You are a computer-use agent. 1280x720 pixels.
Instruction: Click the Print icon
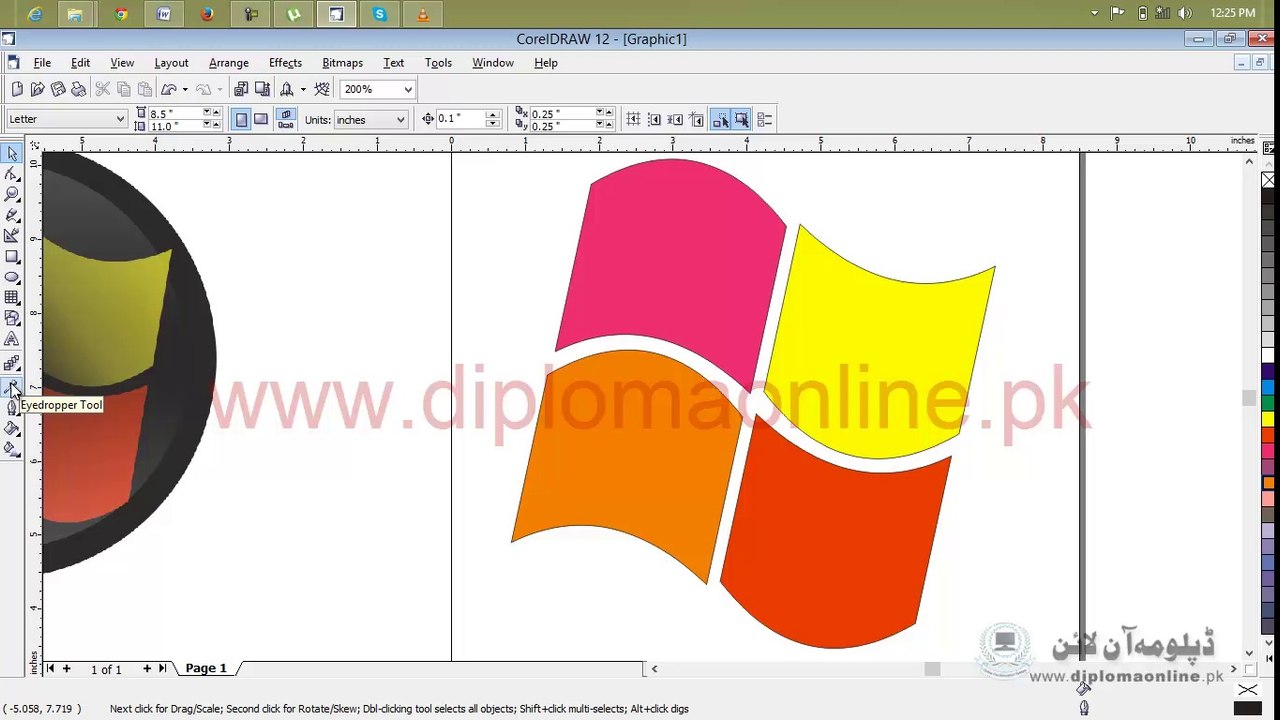(78, 90)
